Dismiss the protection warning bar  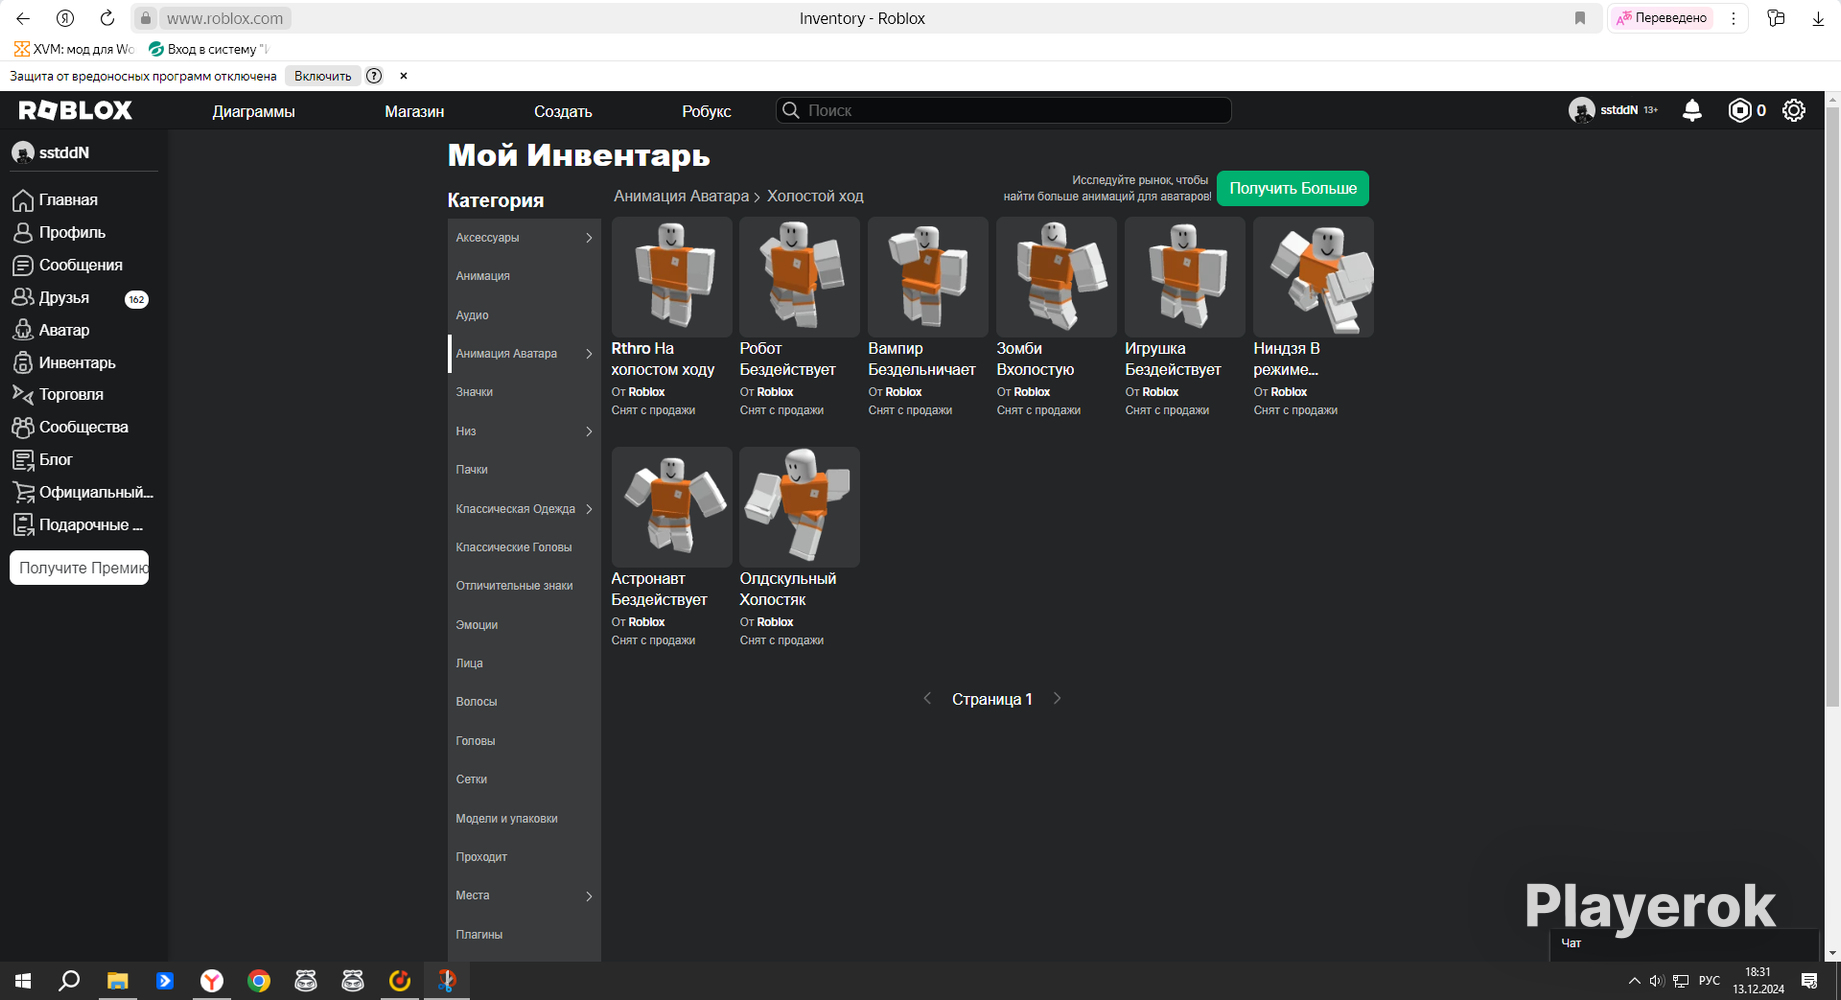[x=404, y=76]
